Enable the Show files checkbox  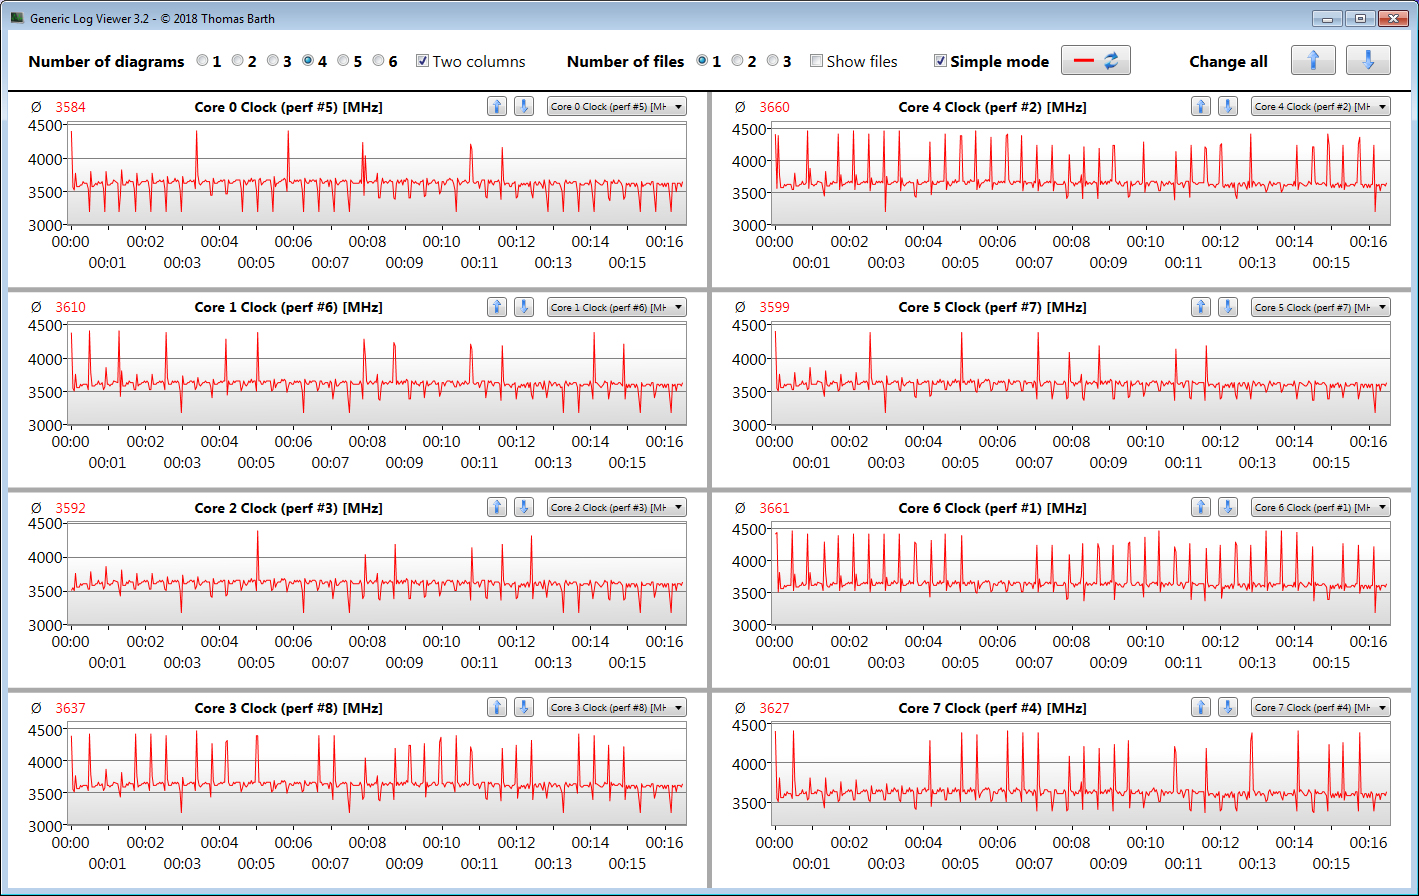pos(816,61)
